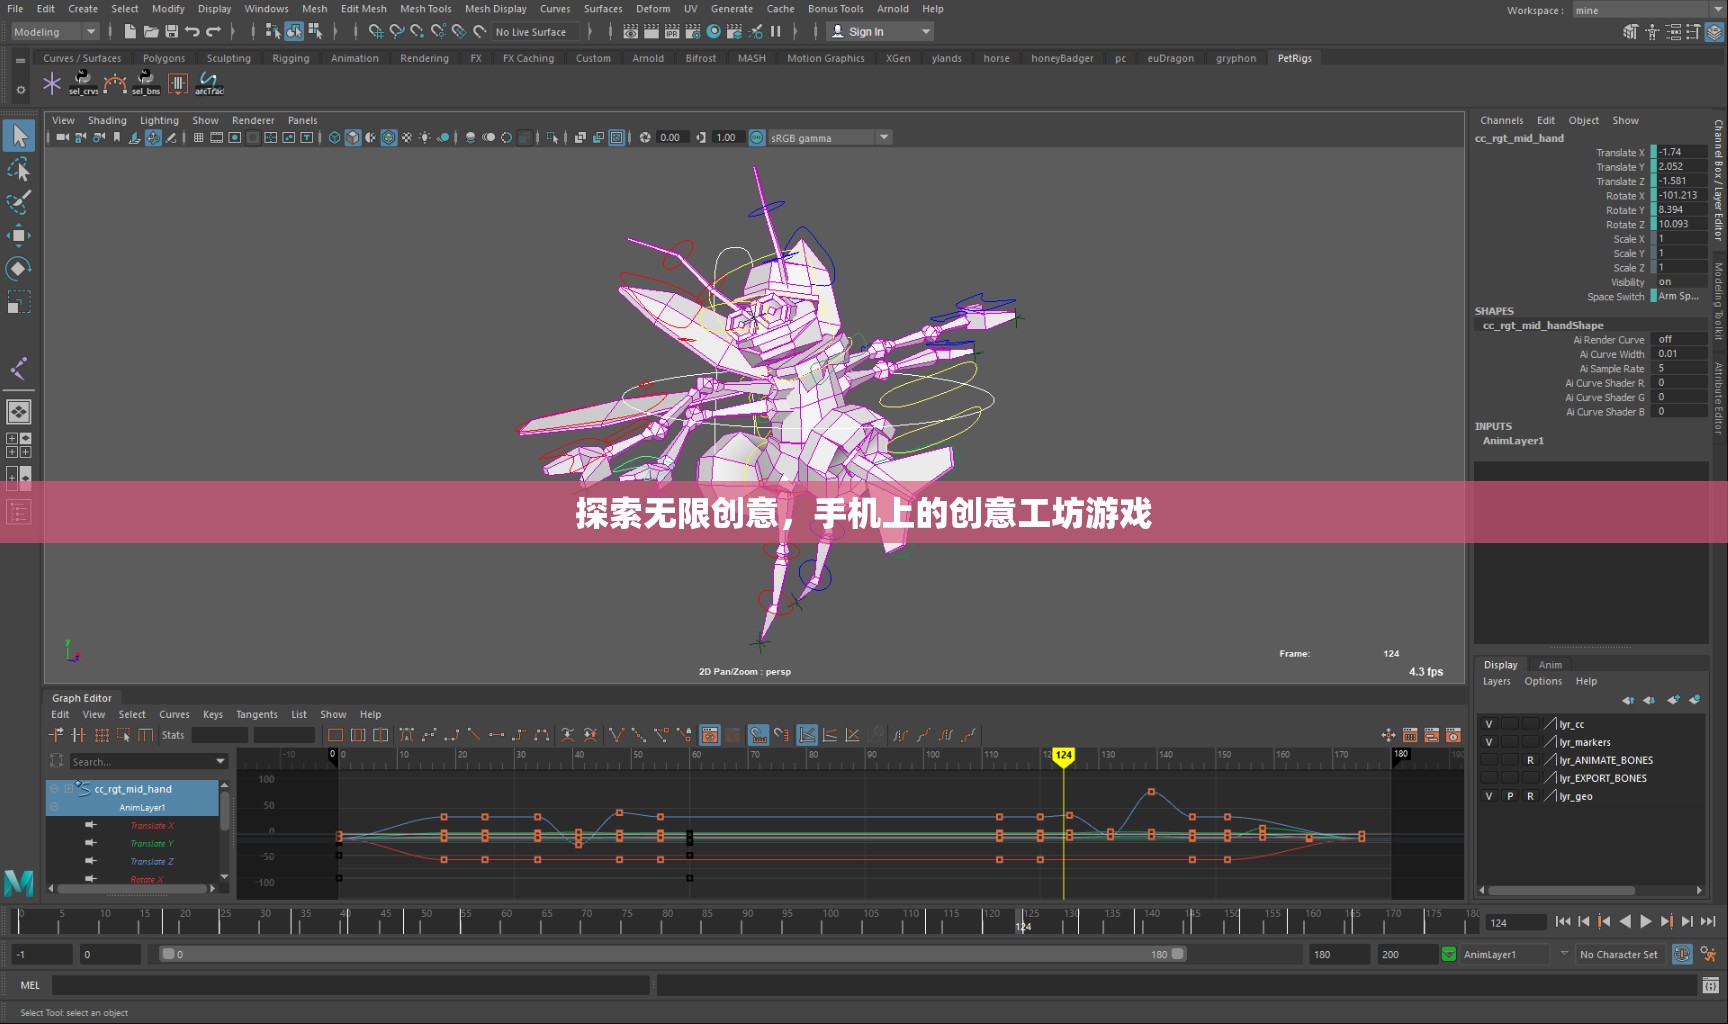Image resolution: width=1728 pixels, height=1024 pixels.
Task: Run the sel_bns shelf script
Action: 146,83
